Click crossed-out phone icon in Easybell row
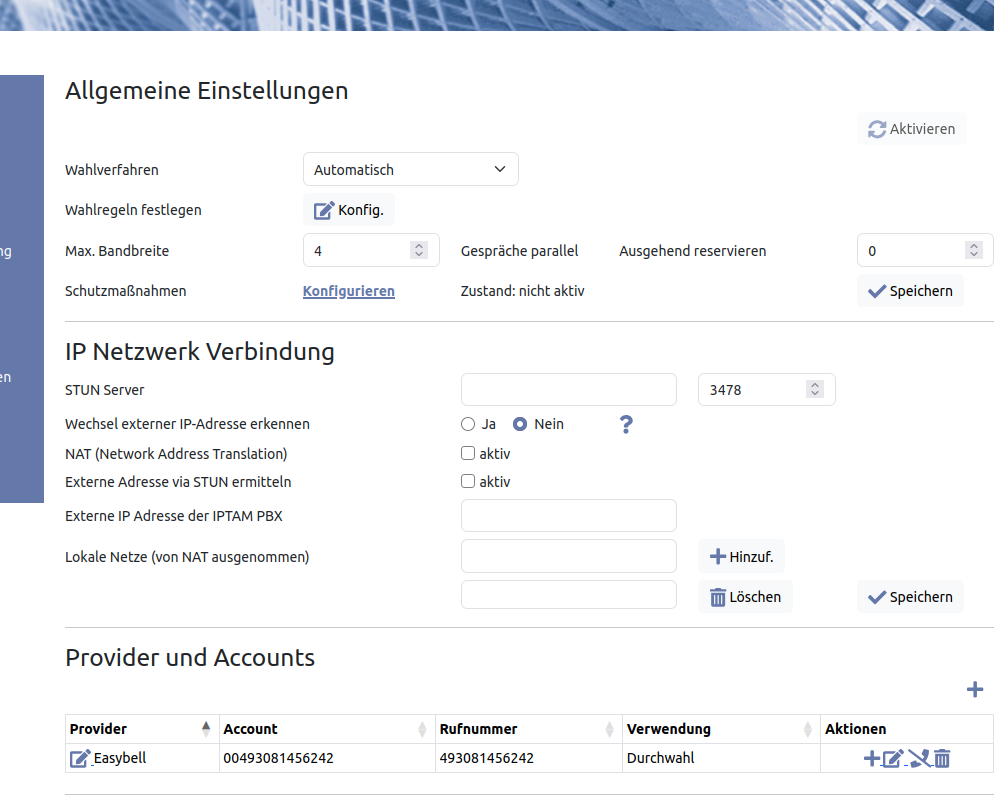The height and width of the screenshot is (808, 1008). tap(919, 759)
